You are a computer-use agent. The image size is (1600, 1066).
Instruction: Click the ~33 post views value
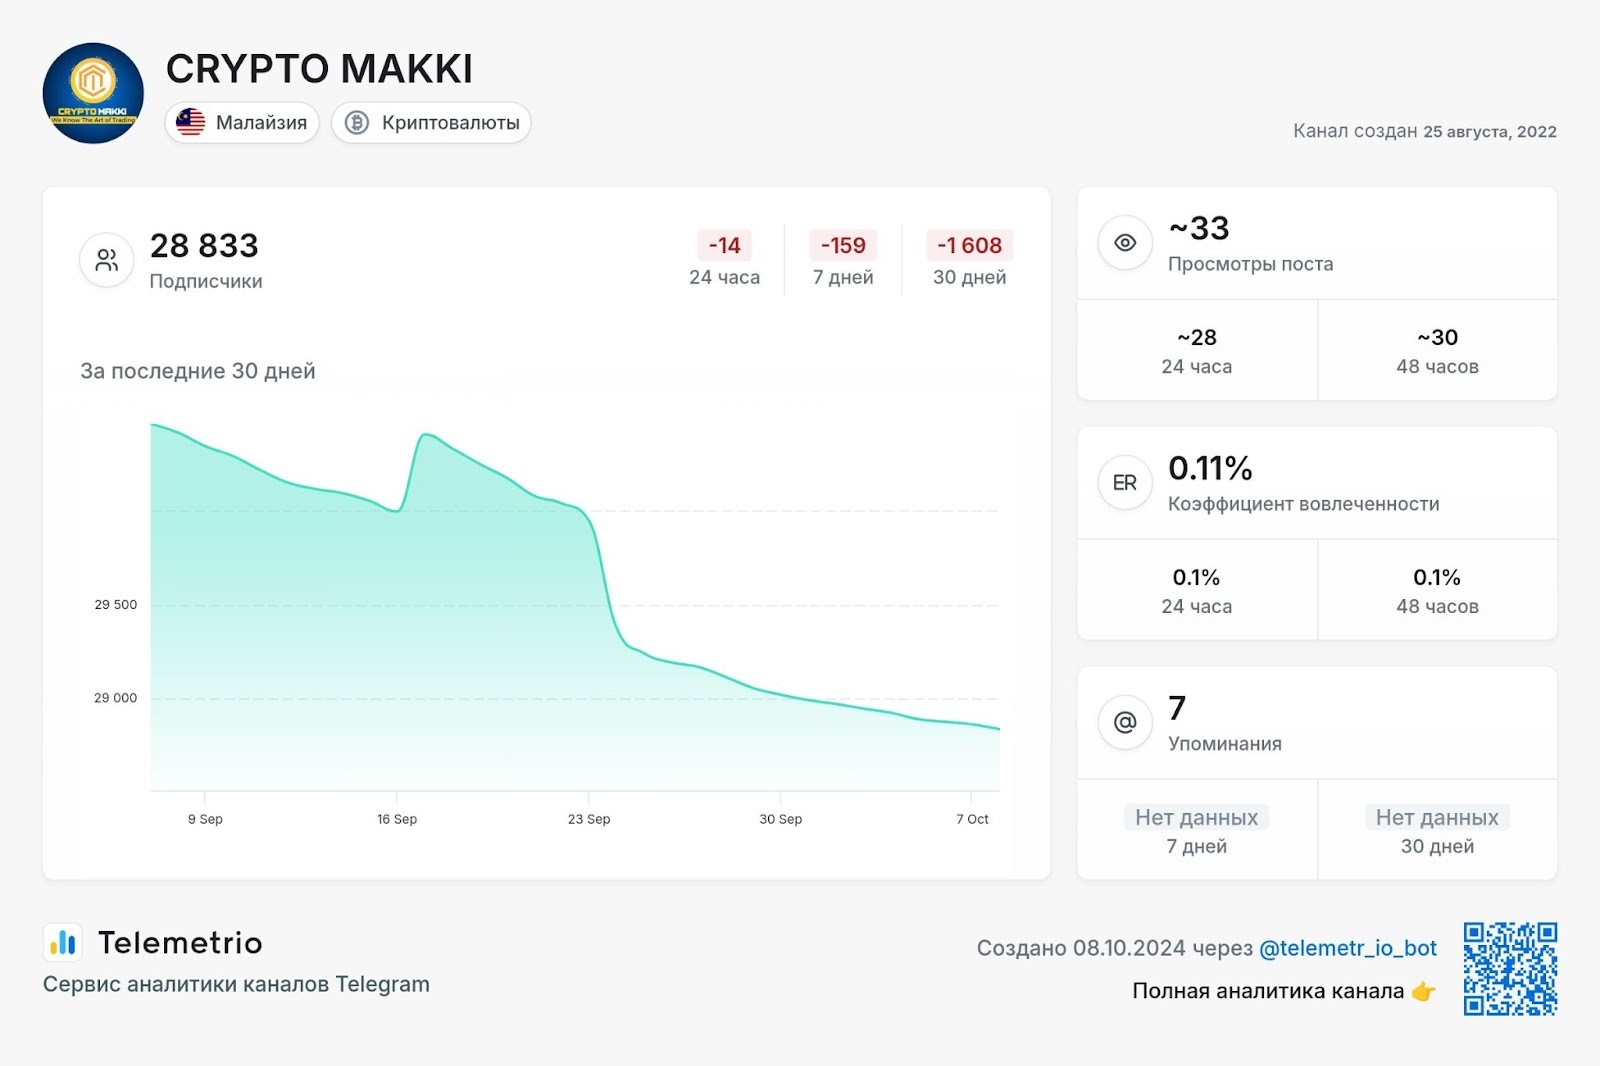(x=1199, y=228)
